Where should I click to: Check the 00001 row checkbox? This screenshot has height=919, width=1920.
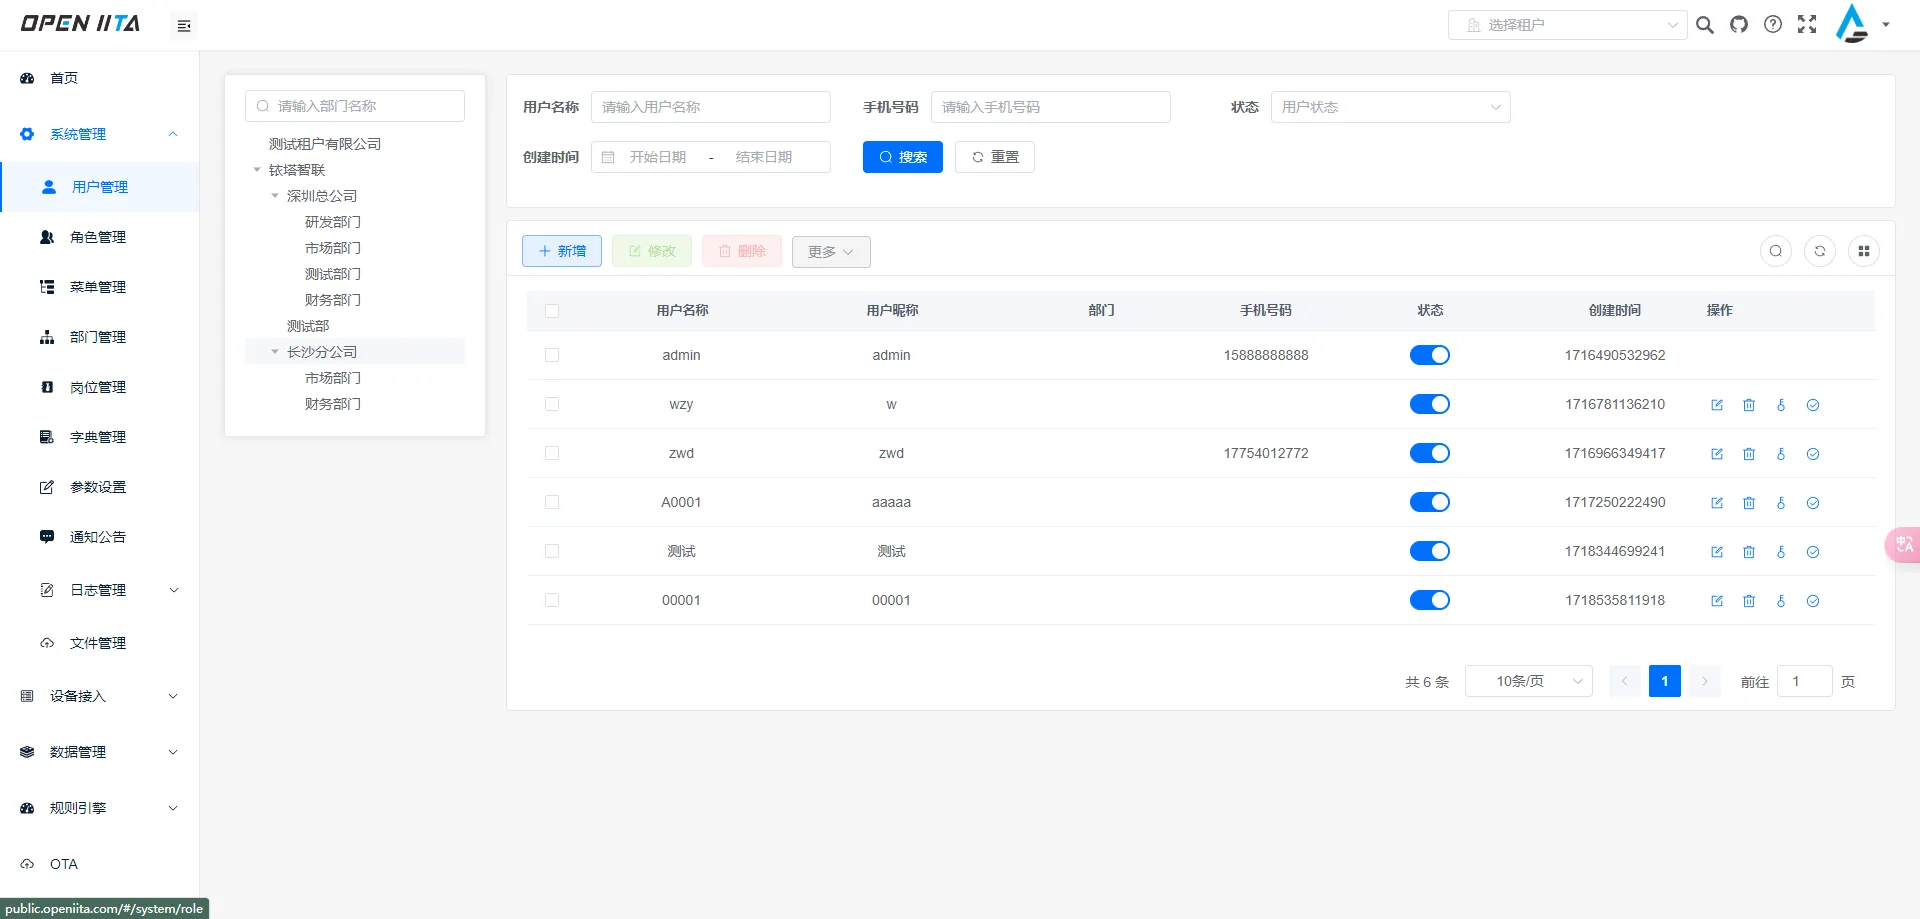552,600
